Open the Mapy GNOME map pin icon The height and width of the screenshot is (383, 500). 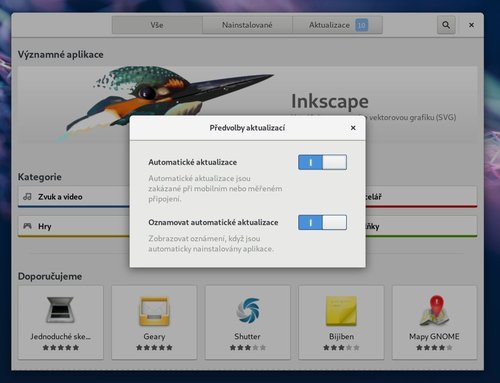coord(434,310)
